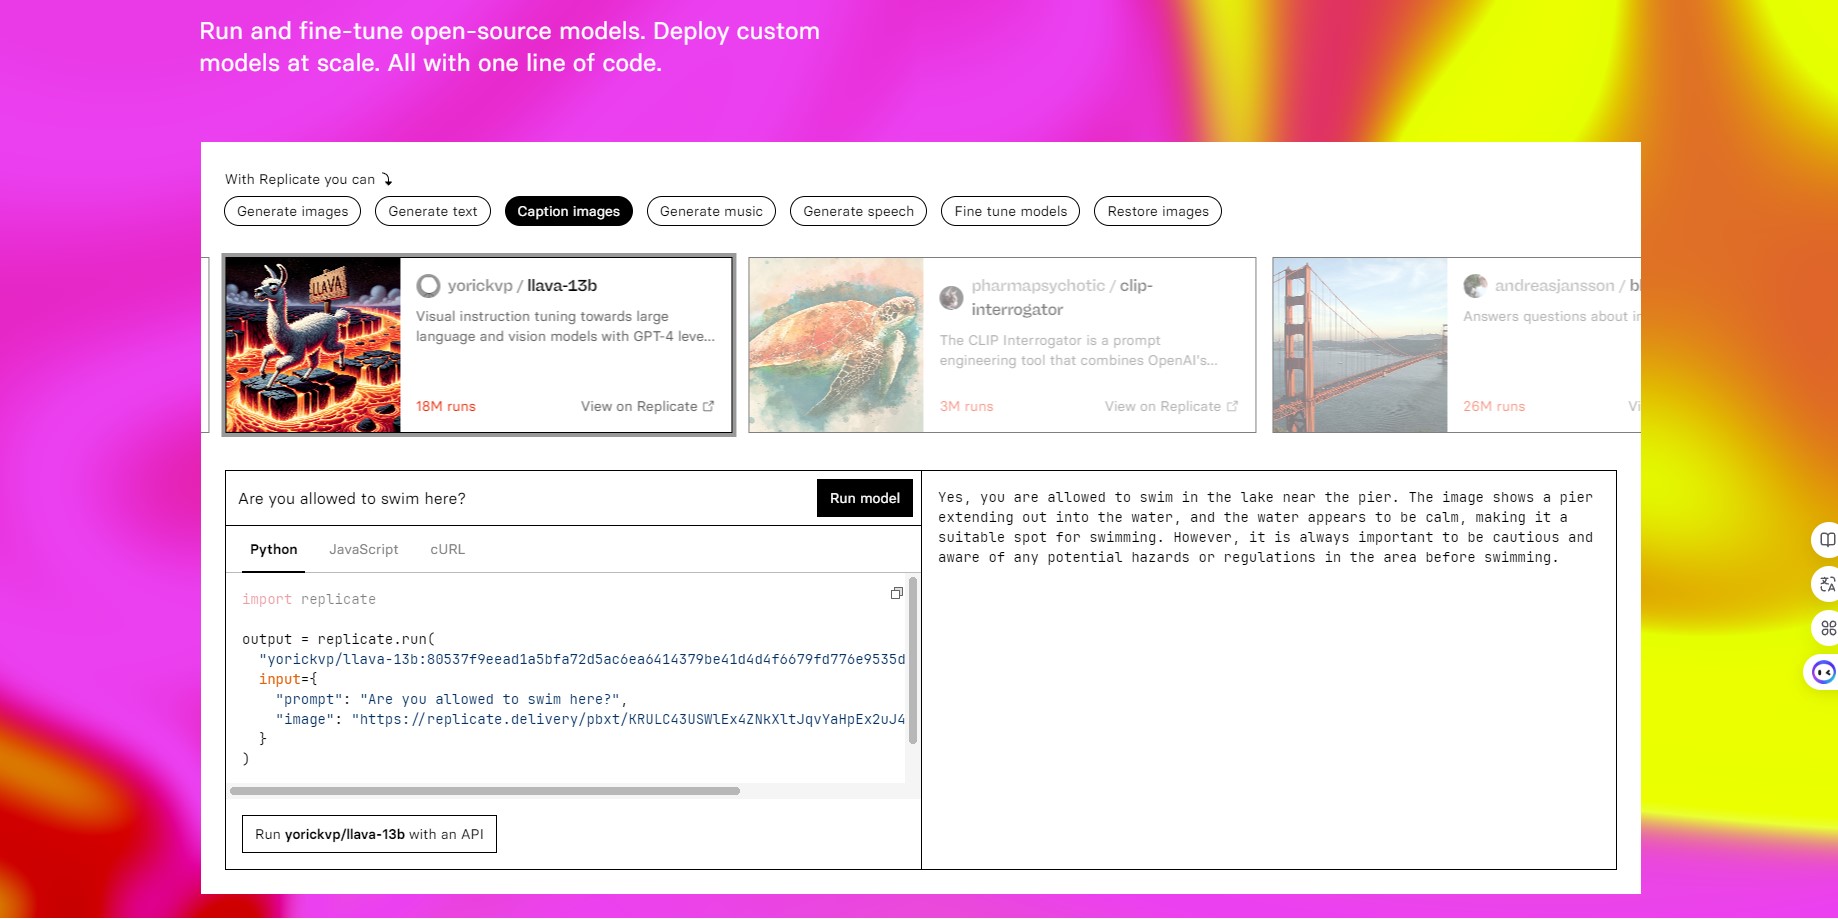The height and width of the screenshot is (919, 1838).
Task: Click the sea turtle watercolor thumbnail
Action: 836,345
